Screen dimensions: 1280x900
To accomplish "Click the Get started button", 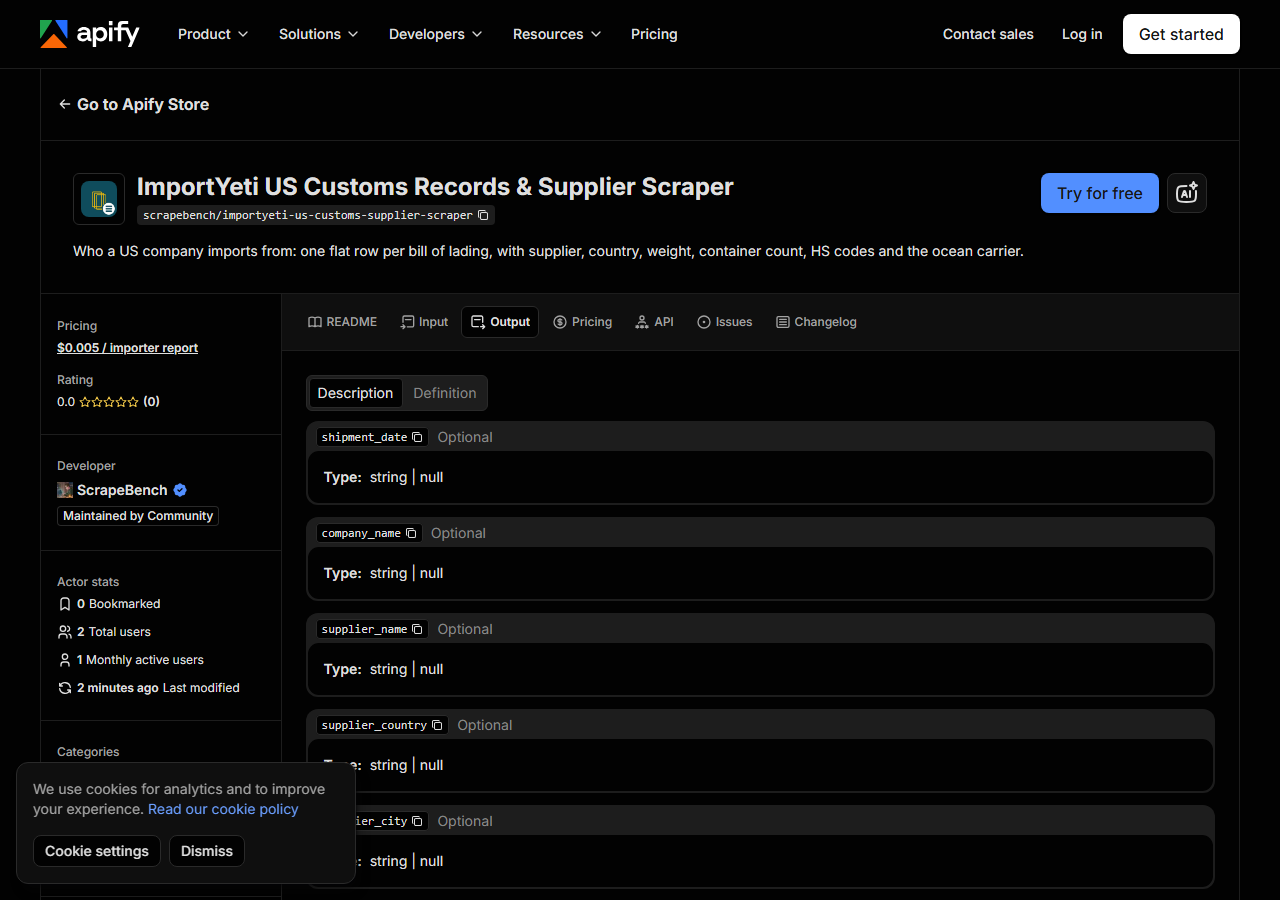I will coord(1181,34).
